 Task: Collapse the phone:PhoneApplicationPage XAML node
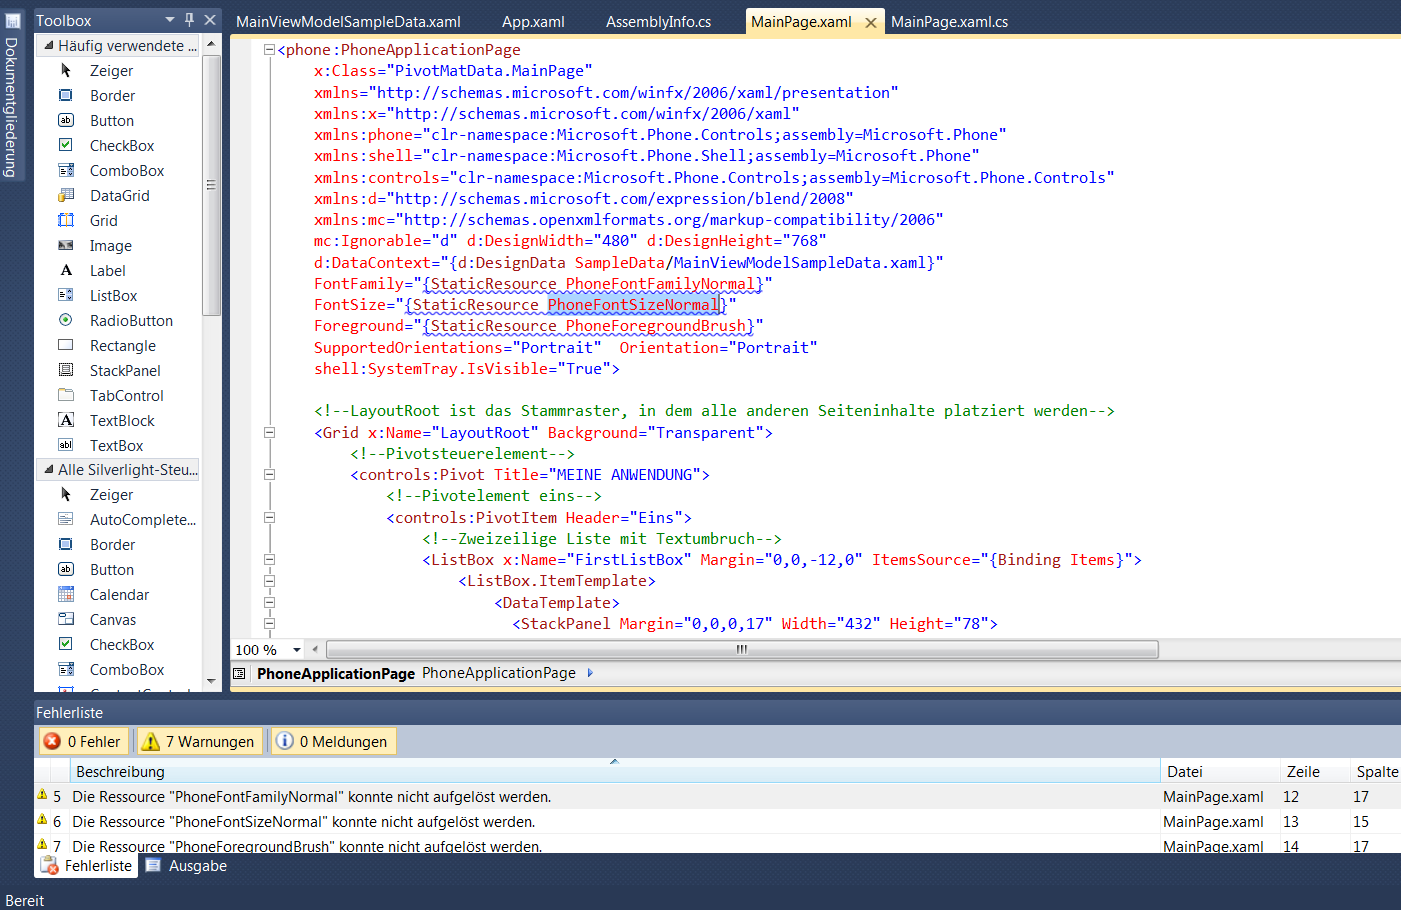click(x=269, y=49)
